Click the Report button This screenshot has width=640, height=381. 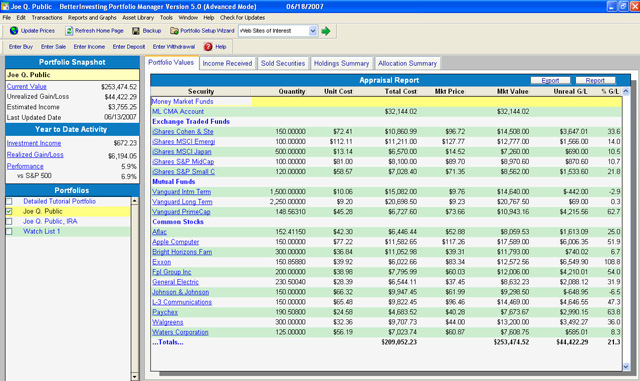point(595,80)
